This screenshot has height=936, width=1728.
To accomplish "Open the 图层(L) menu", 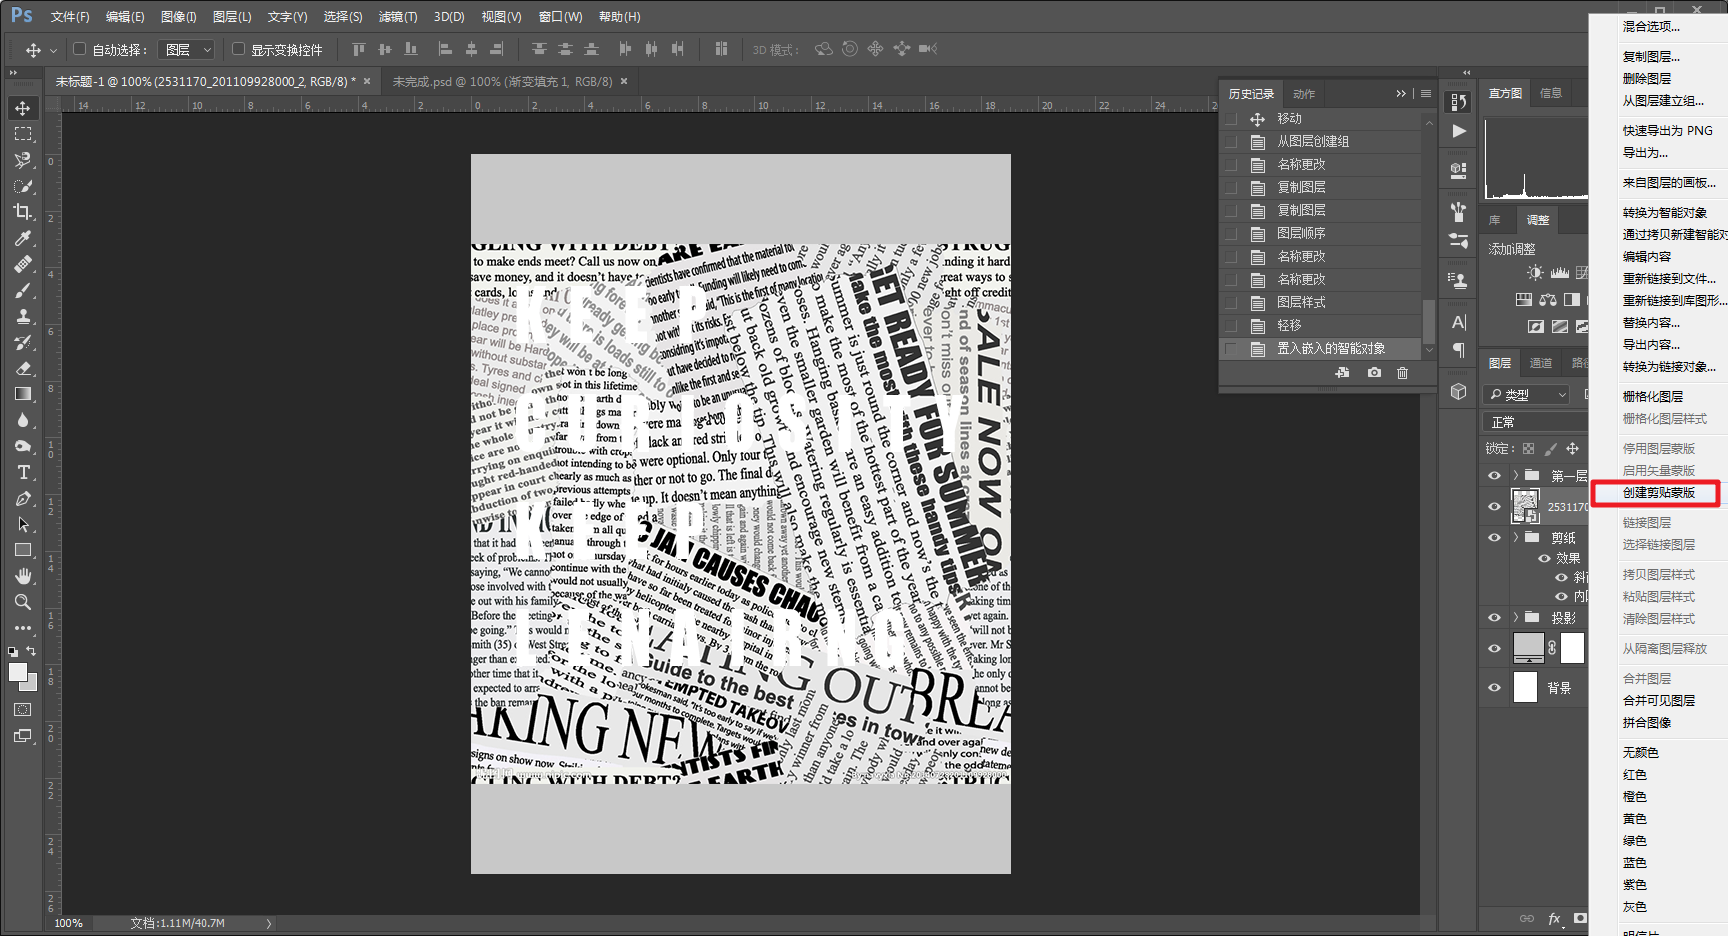I will [232, 17].
